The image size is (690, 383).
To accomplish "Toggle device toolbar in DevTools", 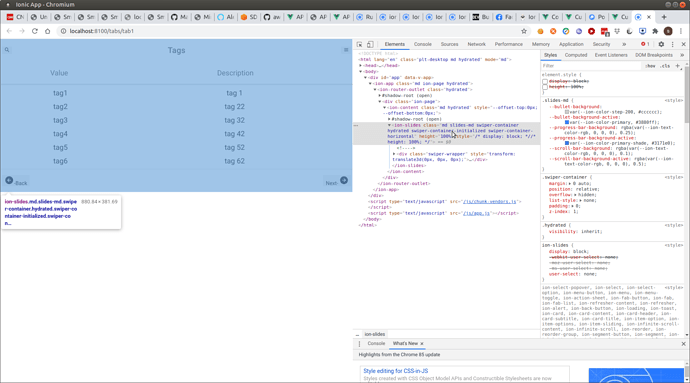I will (x=370, y=44).
